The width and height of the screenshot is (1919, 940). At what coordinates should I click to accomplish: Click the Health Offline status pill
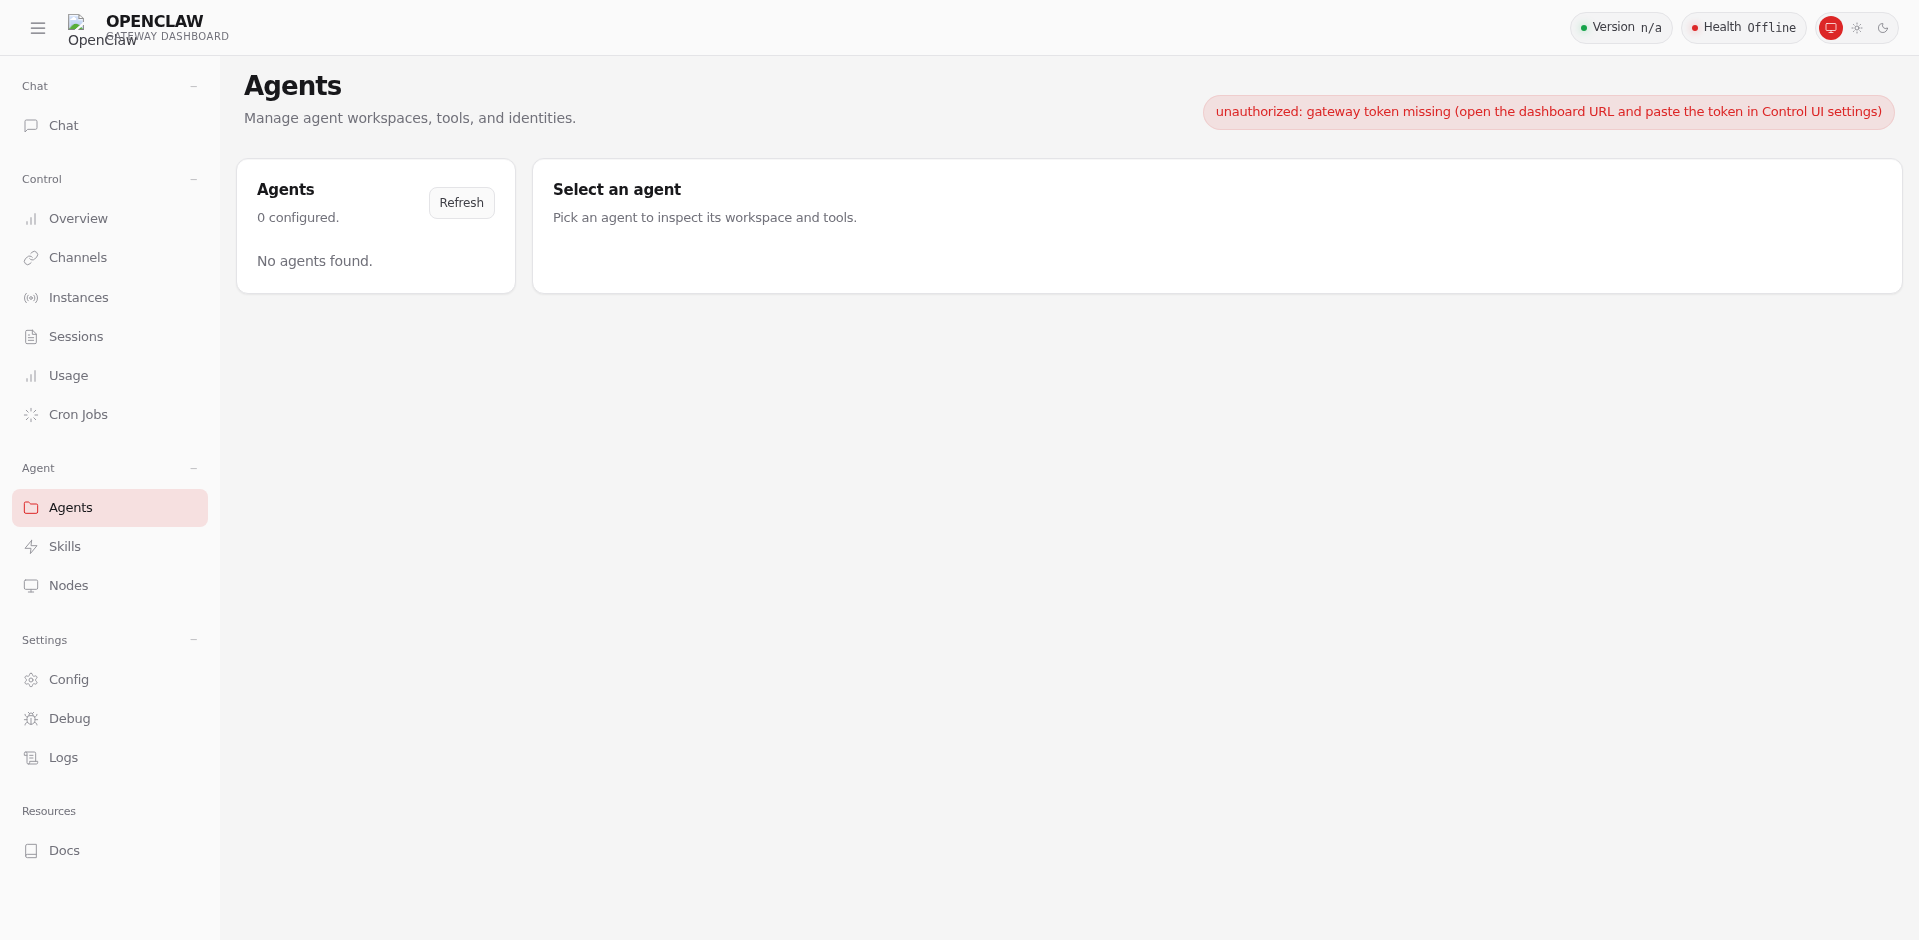click(x=1743, y=28)
